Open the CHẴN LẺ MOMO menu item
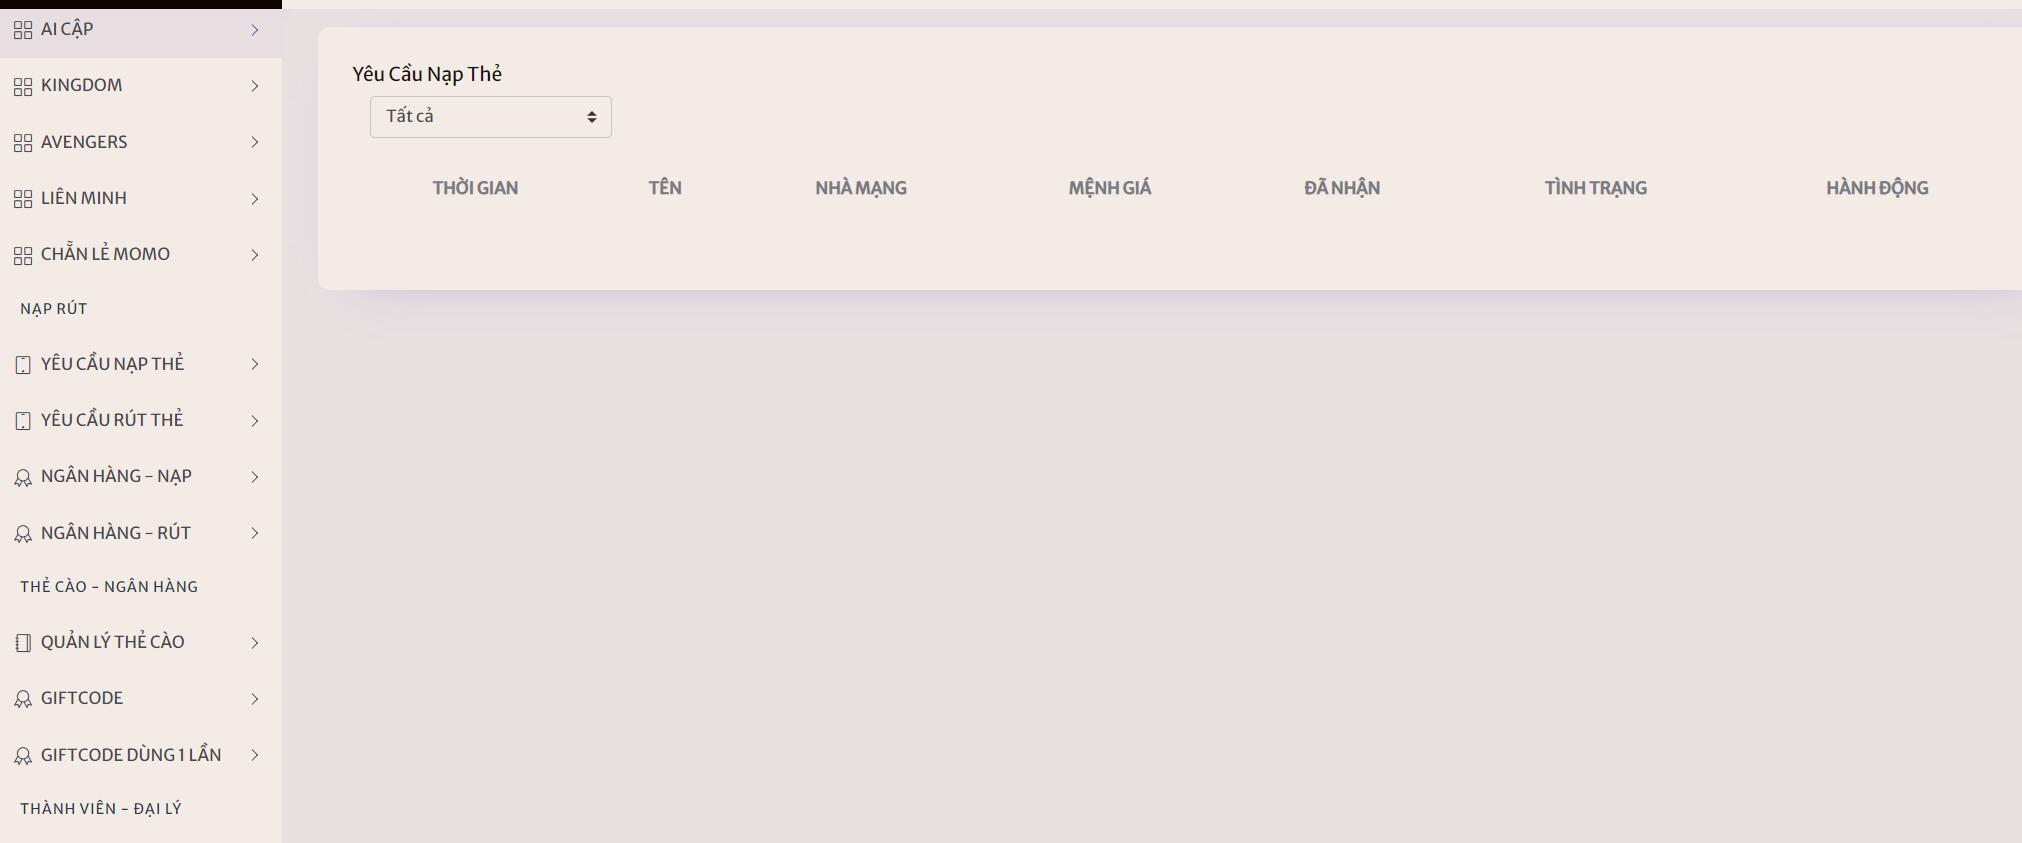 (x=141, y=254)
